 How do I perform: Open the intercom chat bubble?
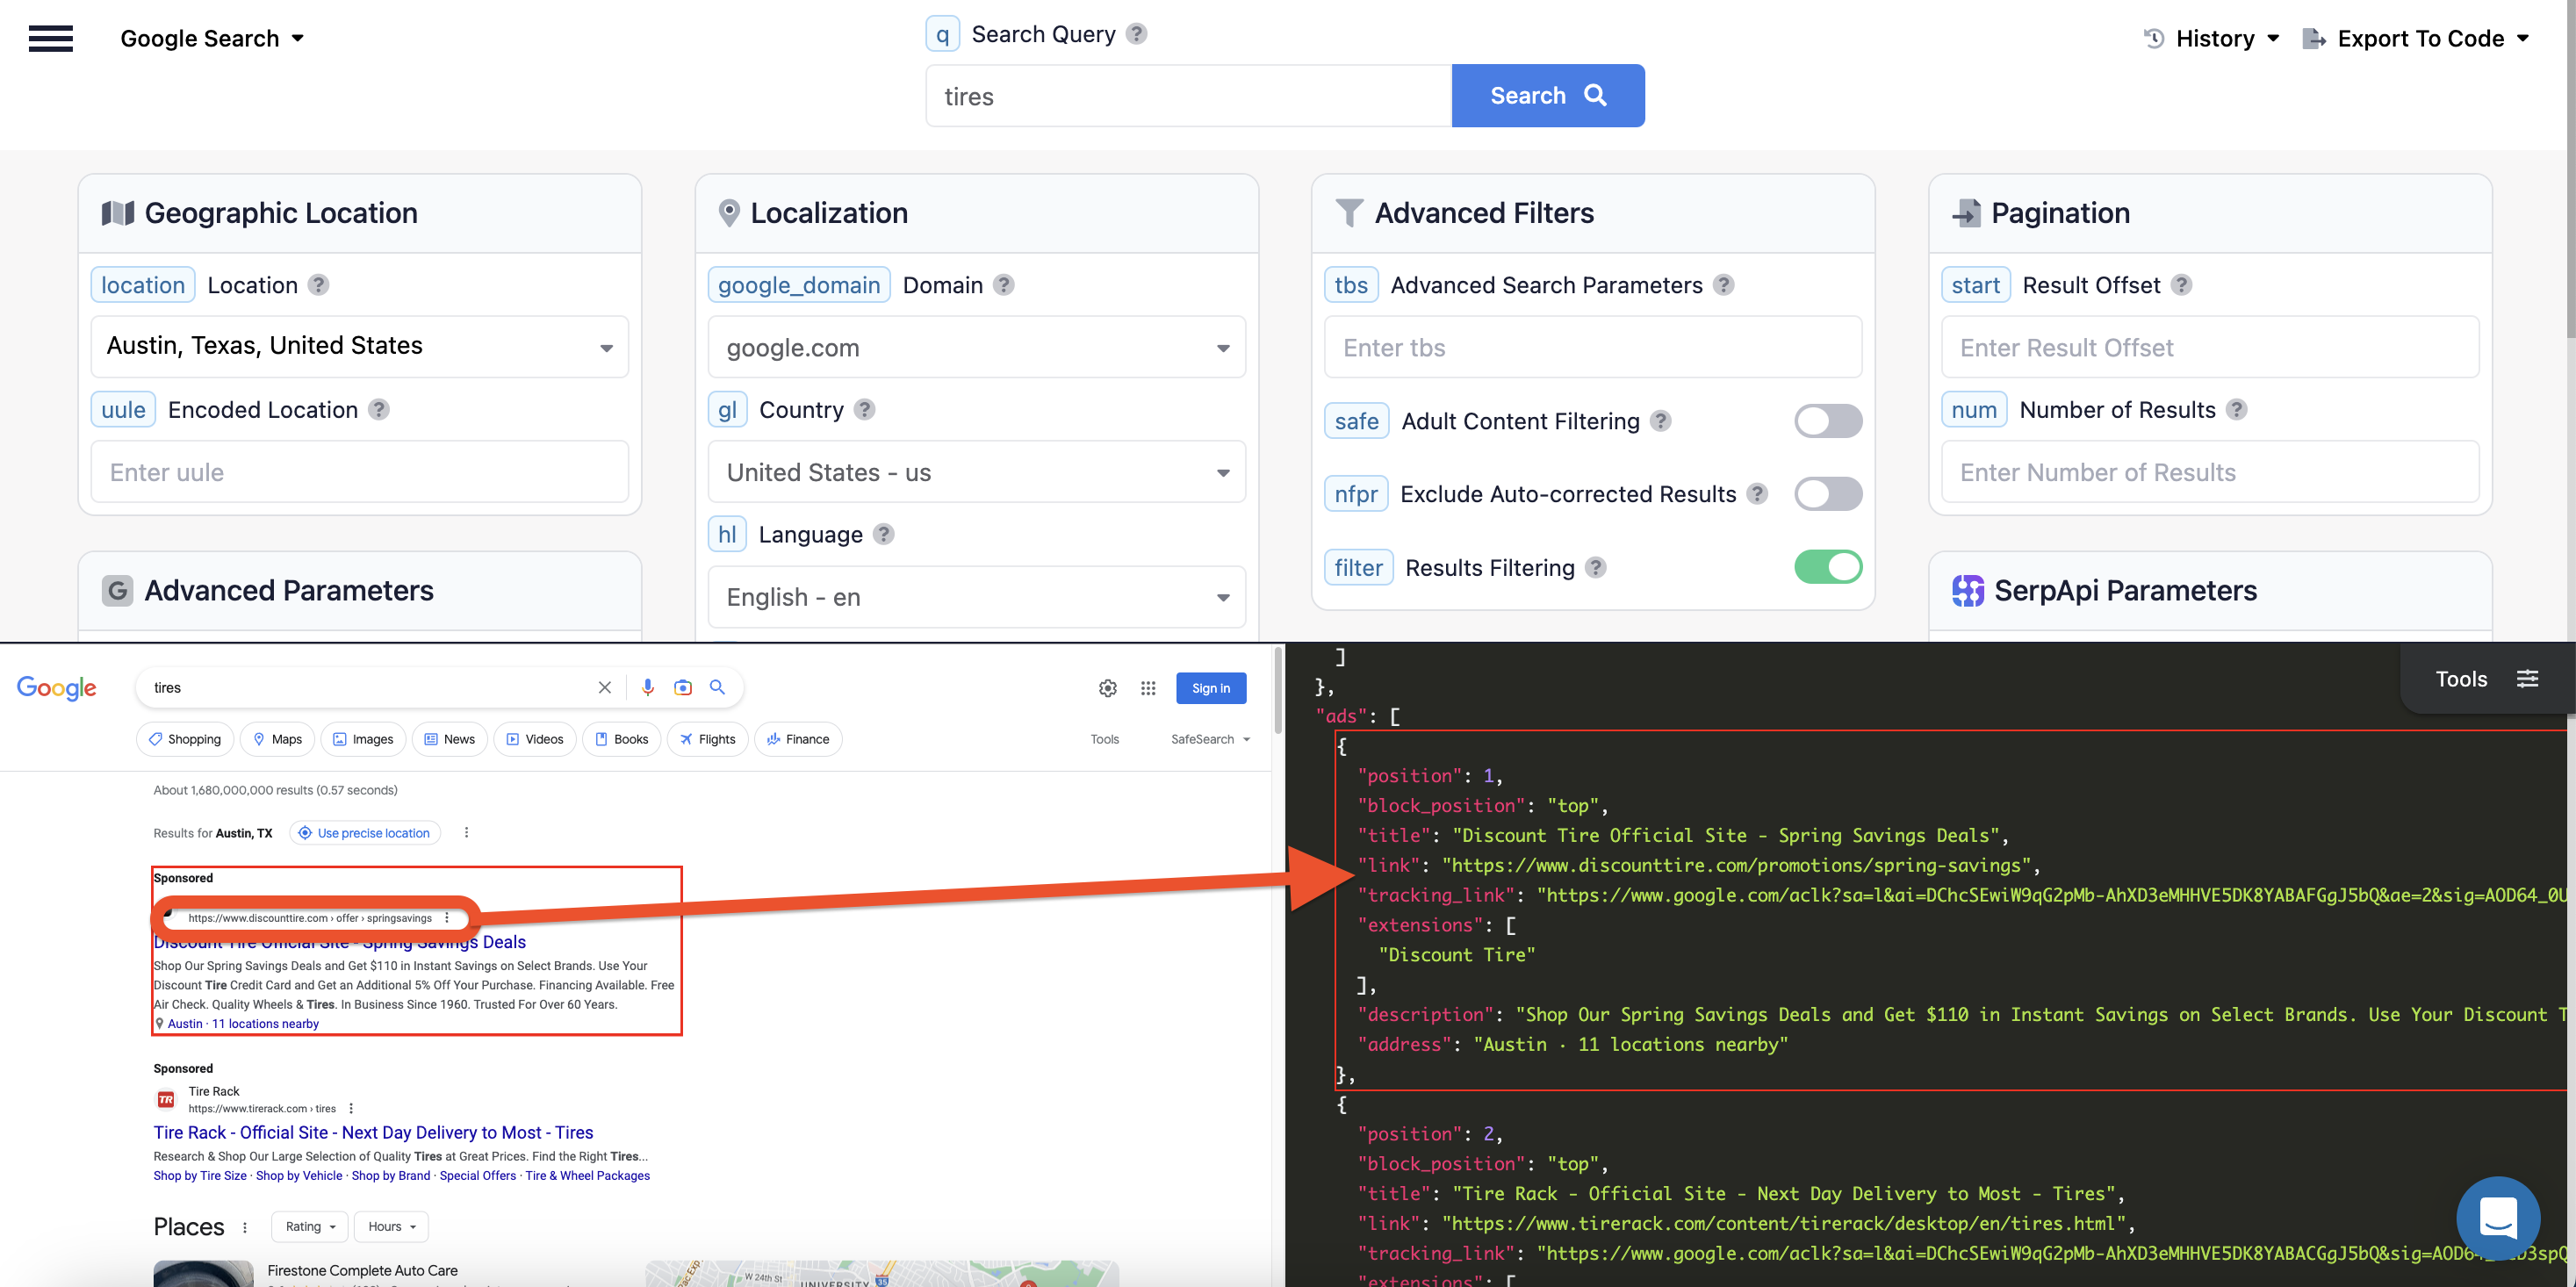point(2499,1219)
